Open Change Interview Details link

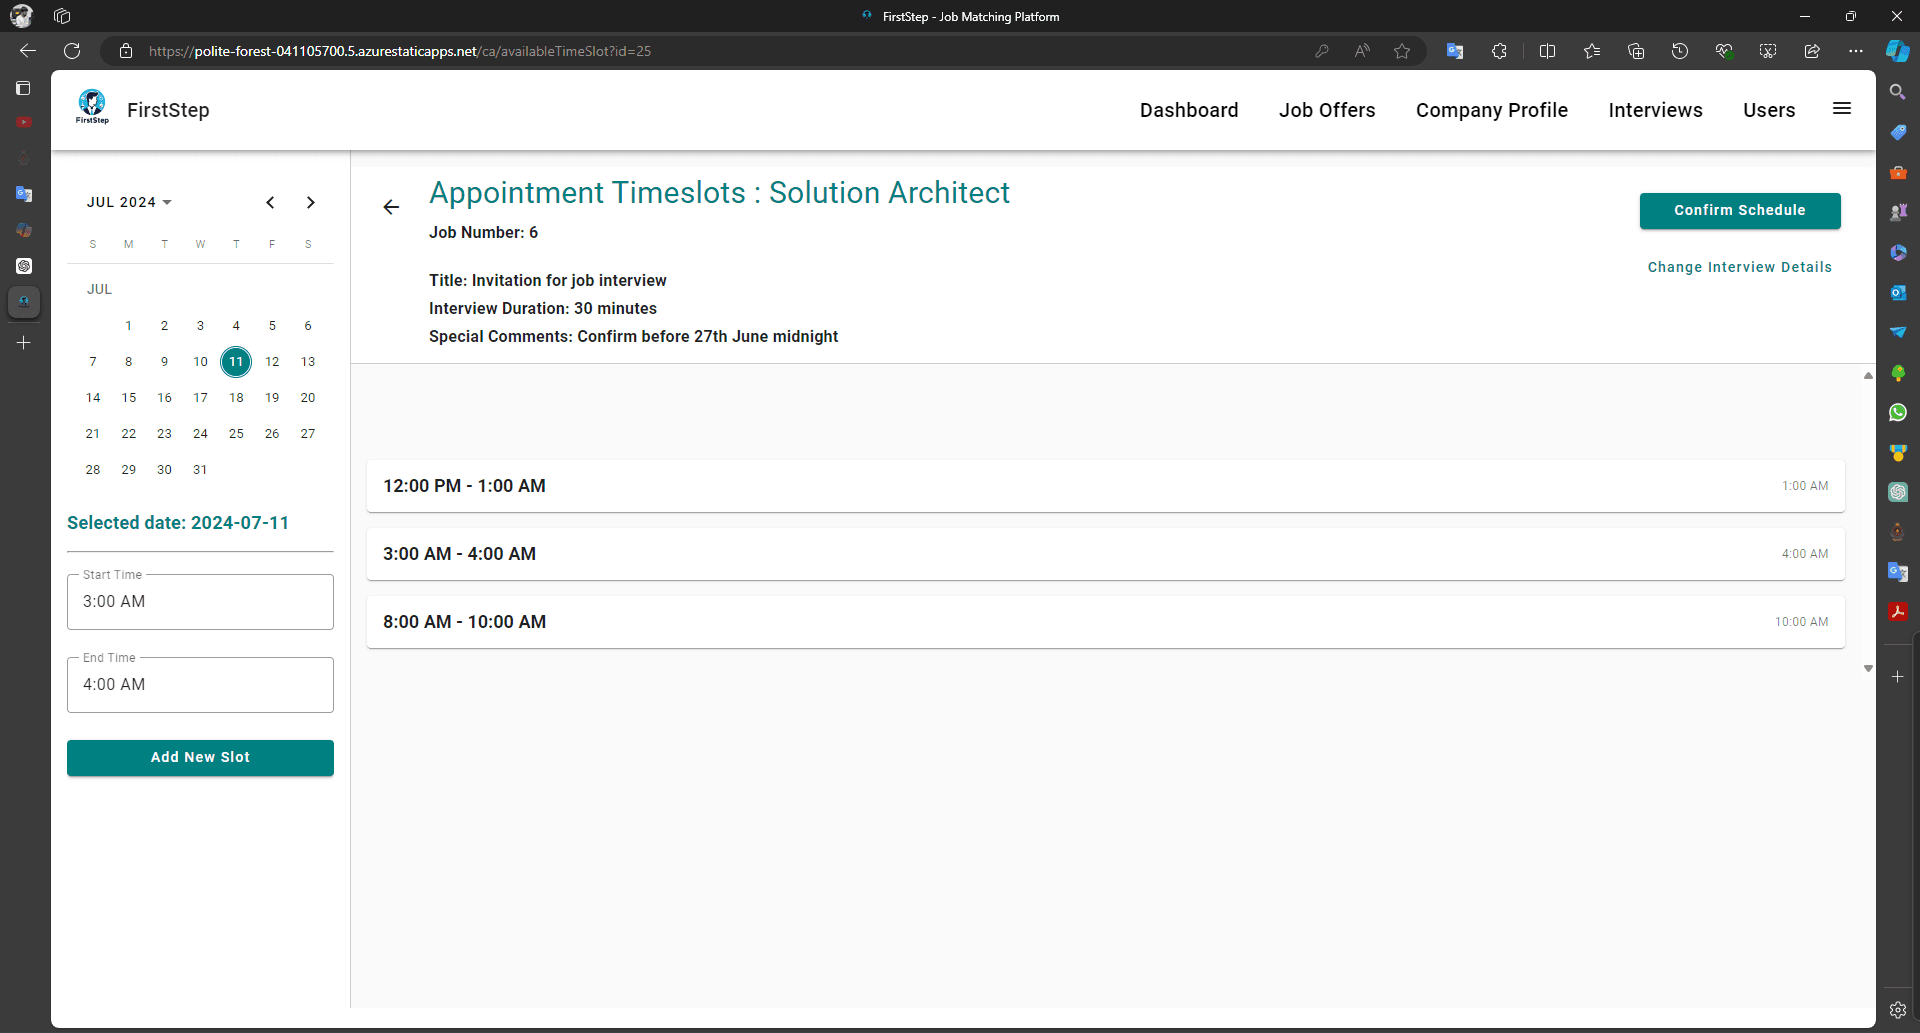click(1739, 267)
